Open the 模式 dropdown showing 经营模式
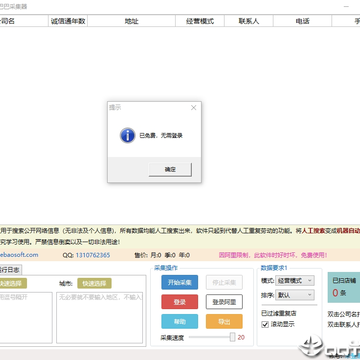Image resolution: width=360 pixels, height=360 pixels. tap(295, 281)
